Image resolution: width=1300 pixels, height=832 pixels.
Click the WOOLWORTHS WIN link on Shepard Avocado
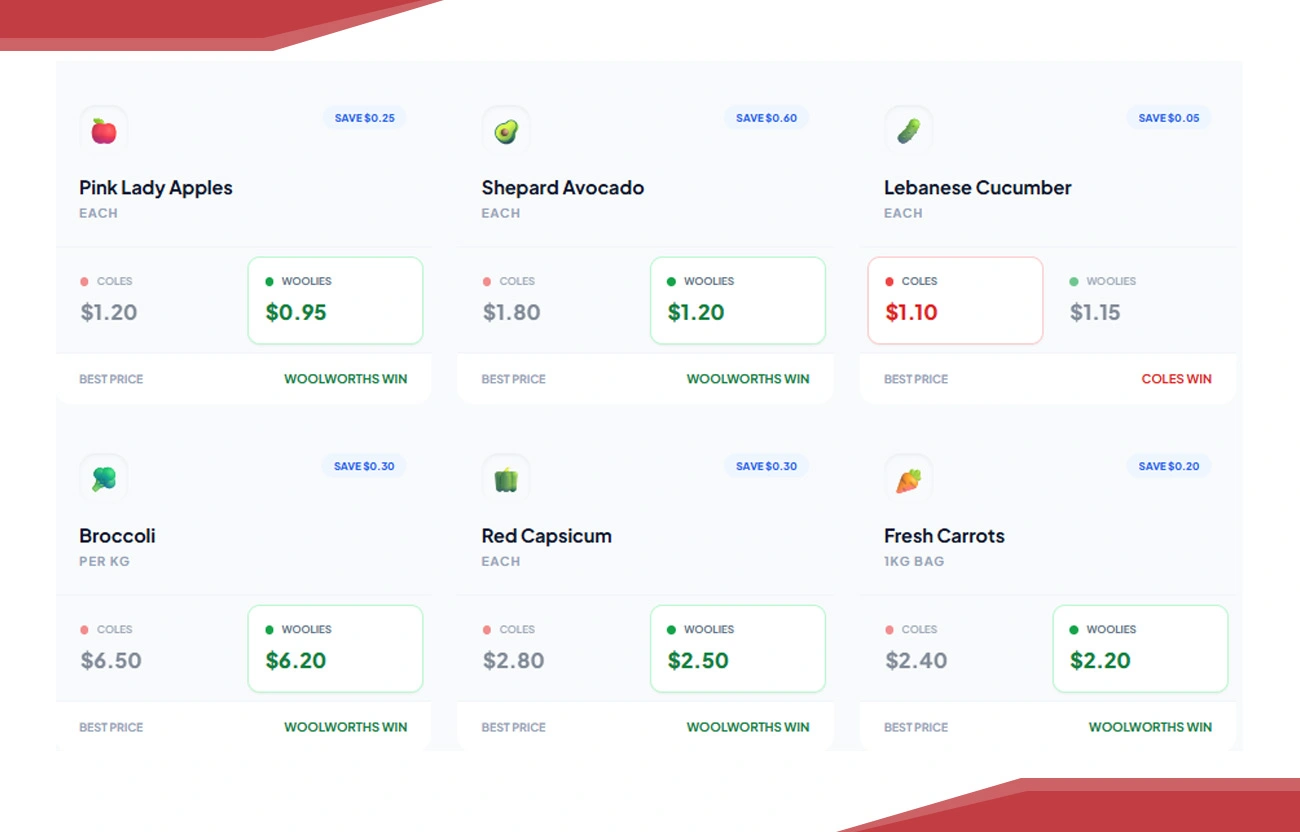pyautogui.click(x=748, y=379)
